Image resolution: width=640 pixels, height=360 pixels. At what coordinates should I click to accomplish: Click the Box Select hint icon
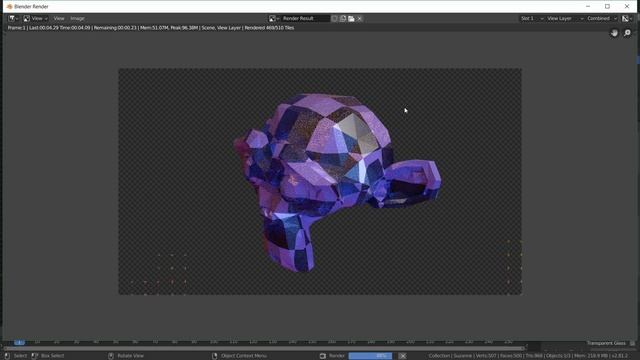coord(35,356)
